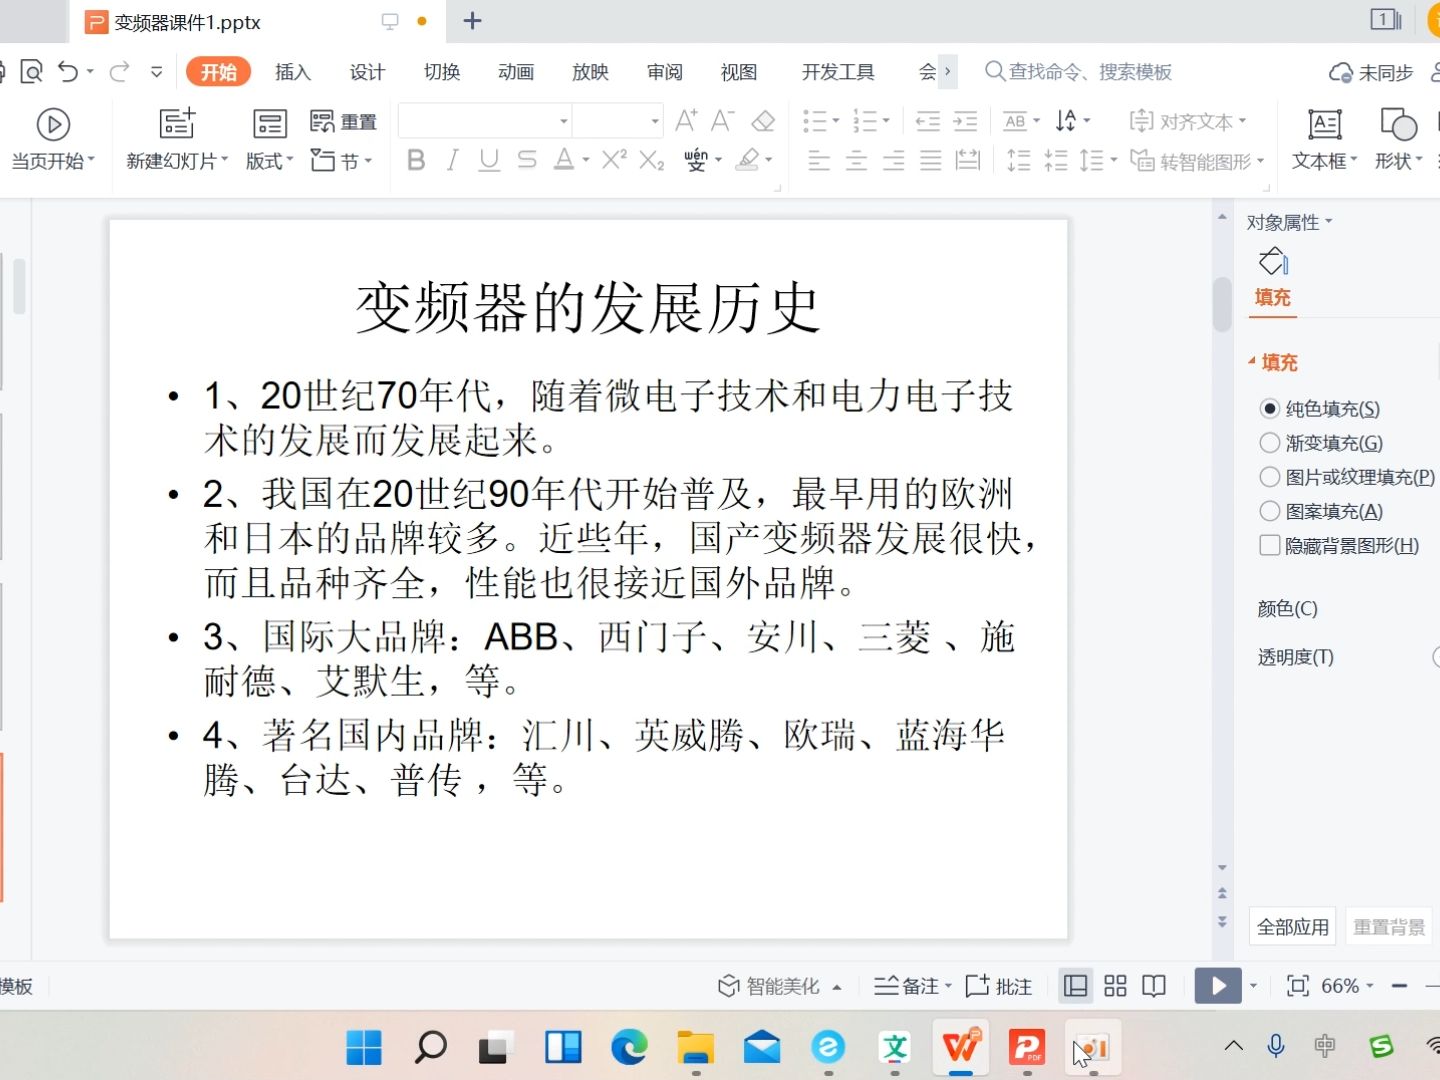Screen dimensions: 1440x1080
Task: Click the distributed alignment icon
Action: (x=968, y=160)
